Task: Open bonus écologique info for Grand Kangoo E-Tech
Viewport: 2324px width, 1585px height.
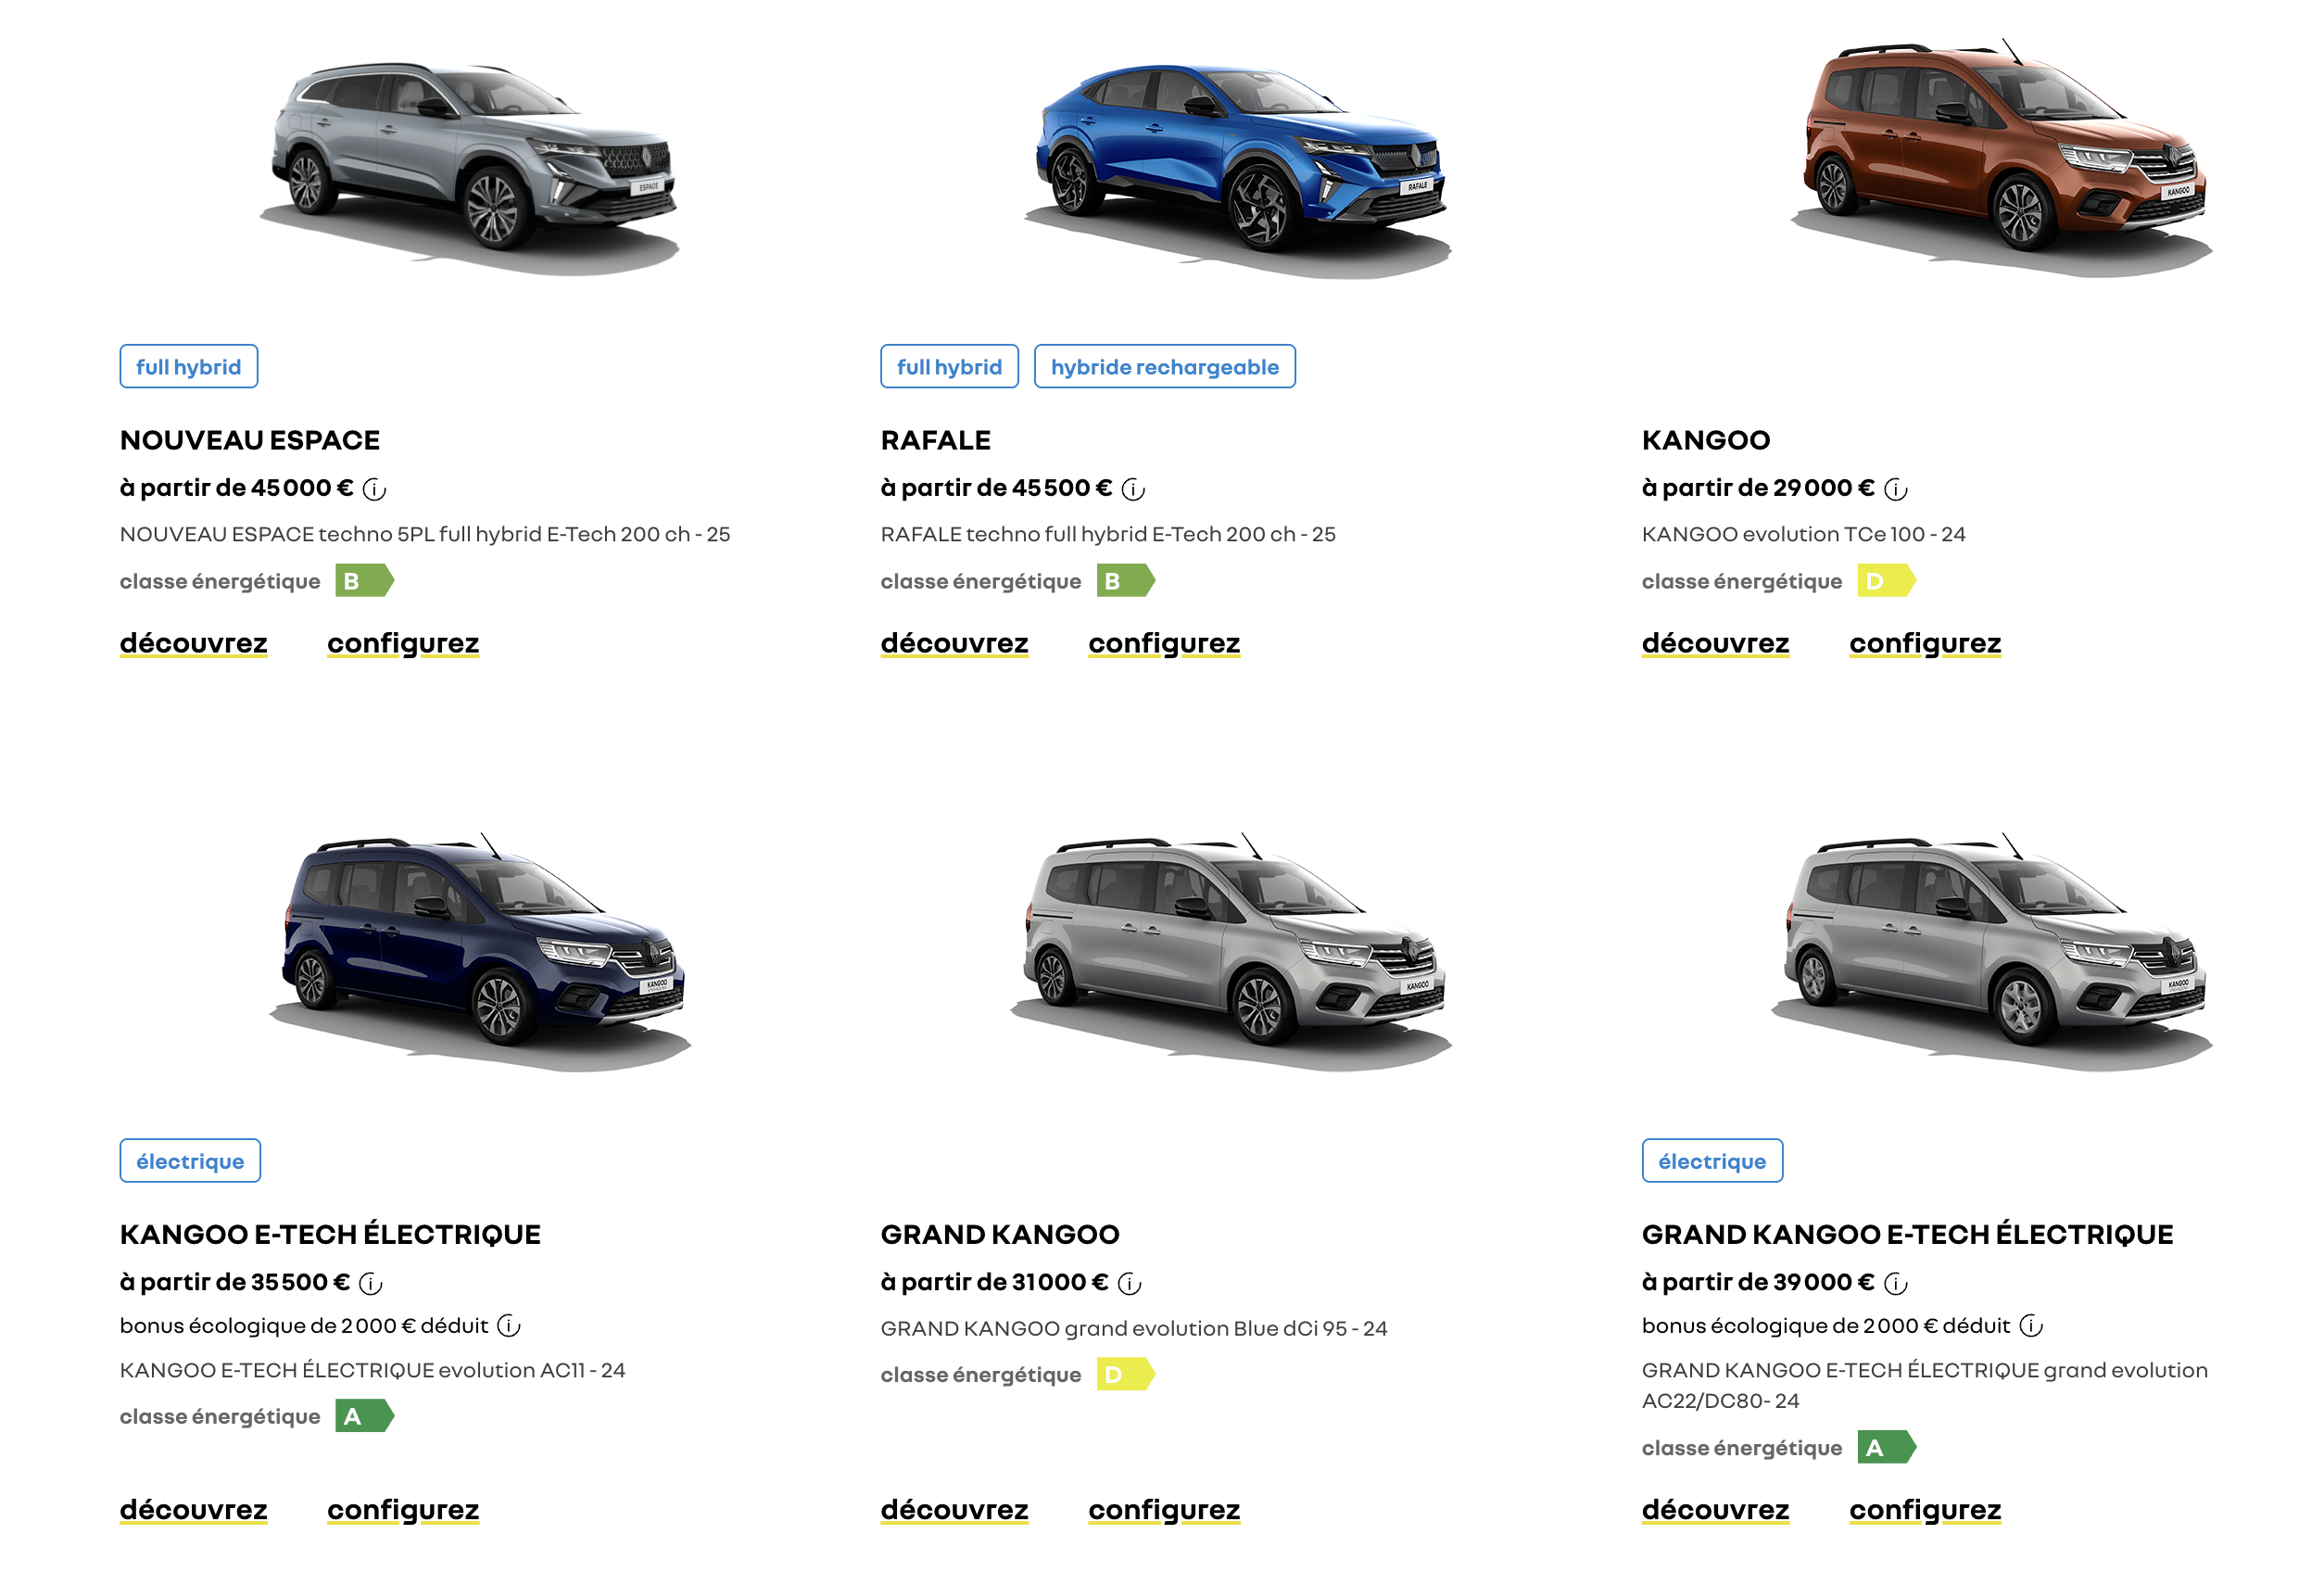Action: point(2031,1326)
